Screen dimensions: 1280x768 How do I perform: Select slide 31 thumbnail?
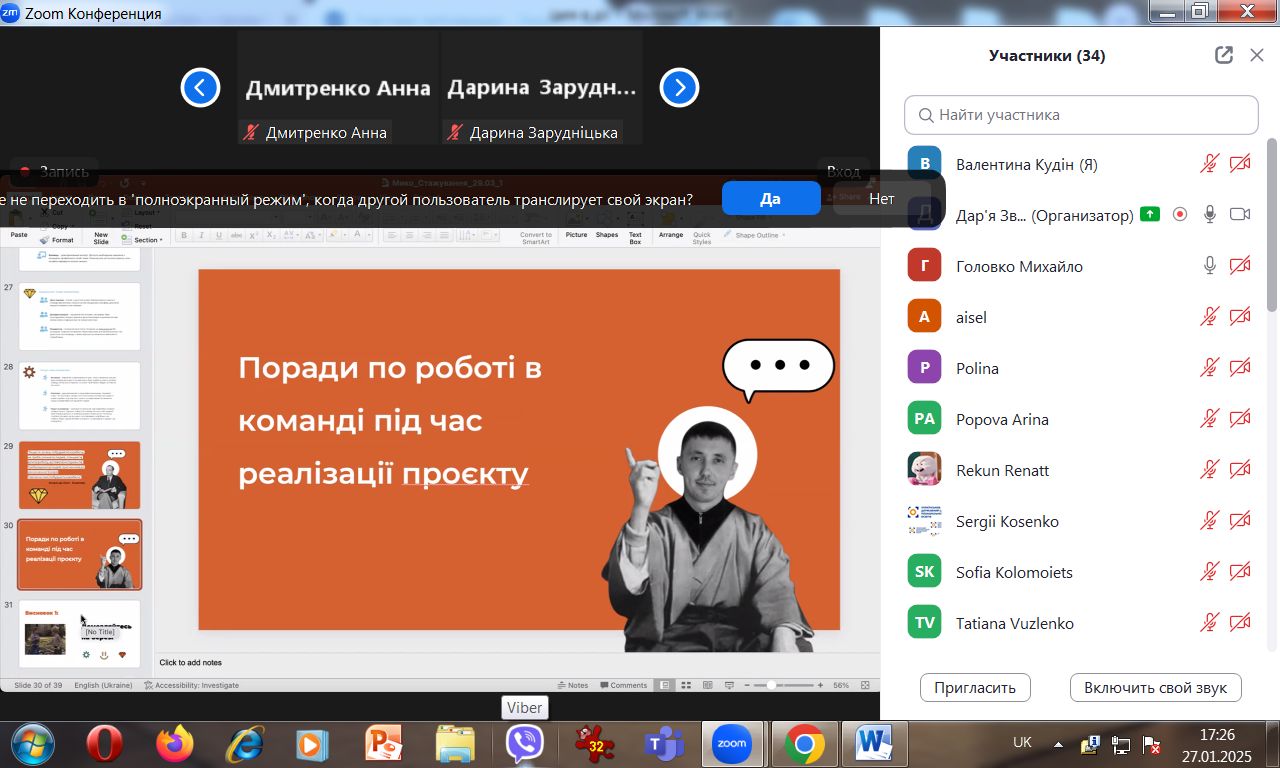(80, 634)
